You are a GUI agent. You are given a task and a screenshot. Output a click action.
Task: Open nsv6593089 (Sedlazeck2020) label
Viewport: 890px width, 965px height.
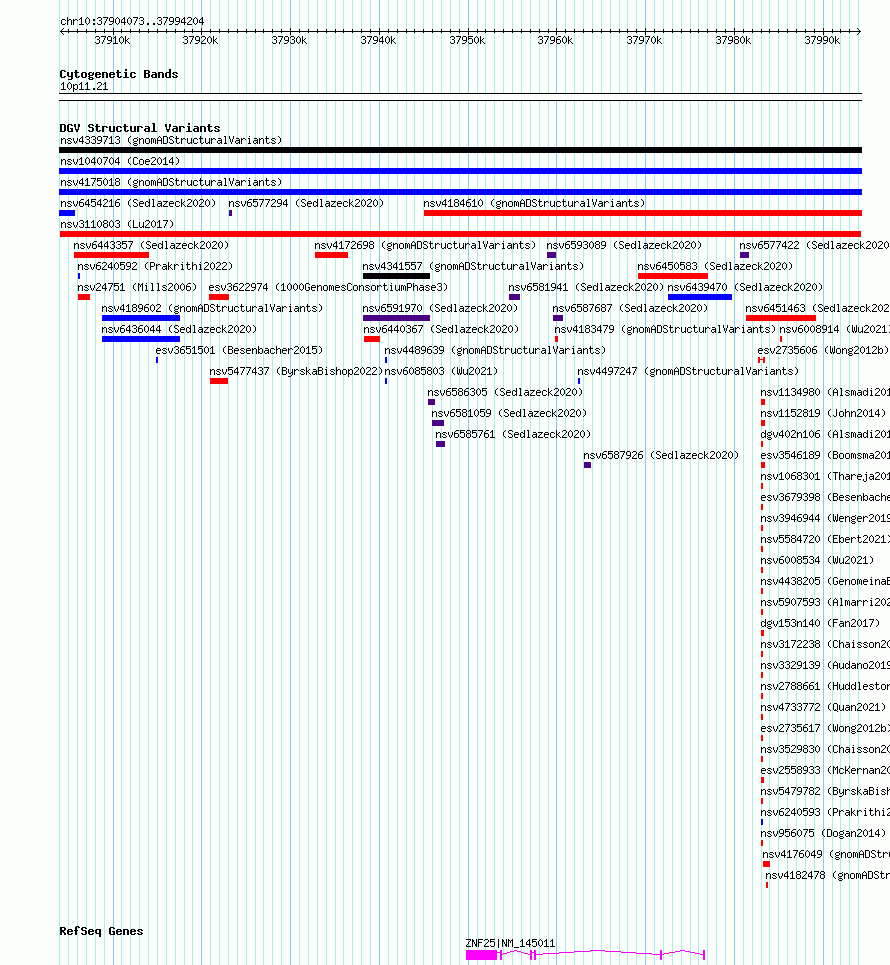624,245
